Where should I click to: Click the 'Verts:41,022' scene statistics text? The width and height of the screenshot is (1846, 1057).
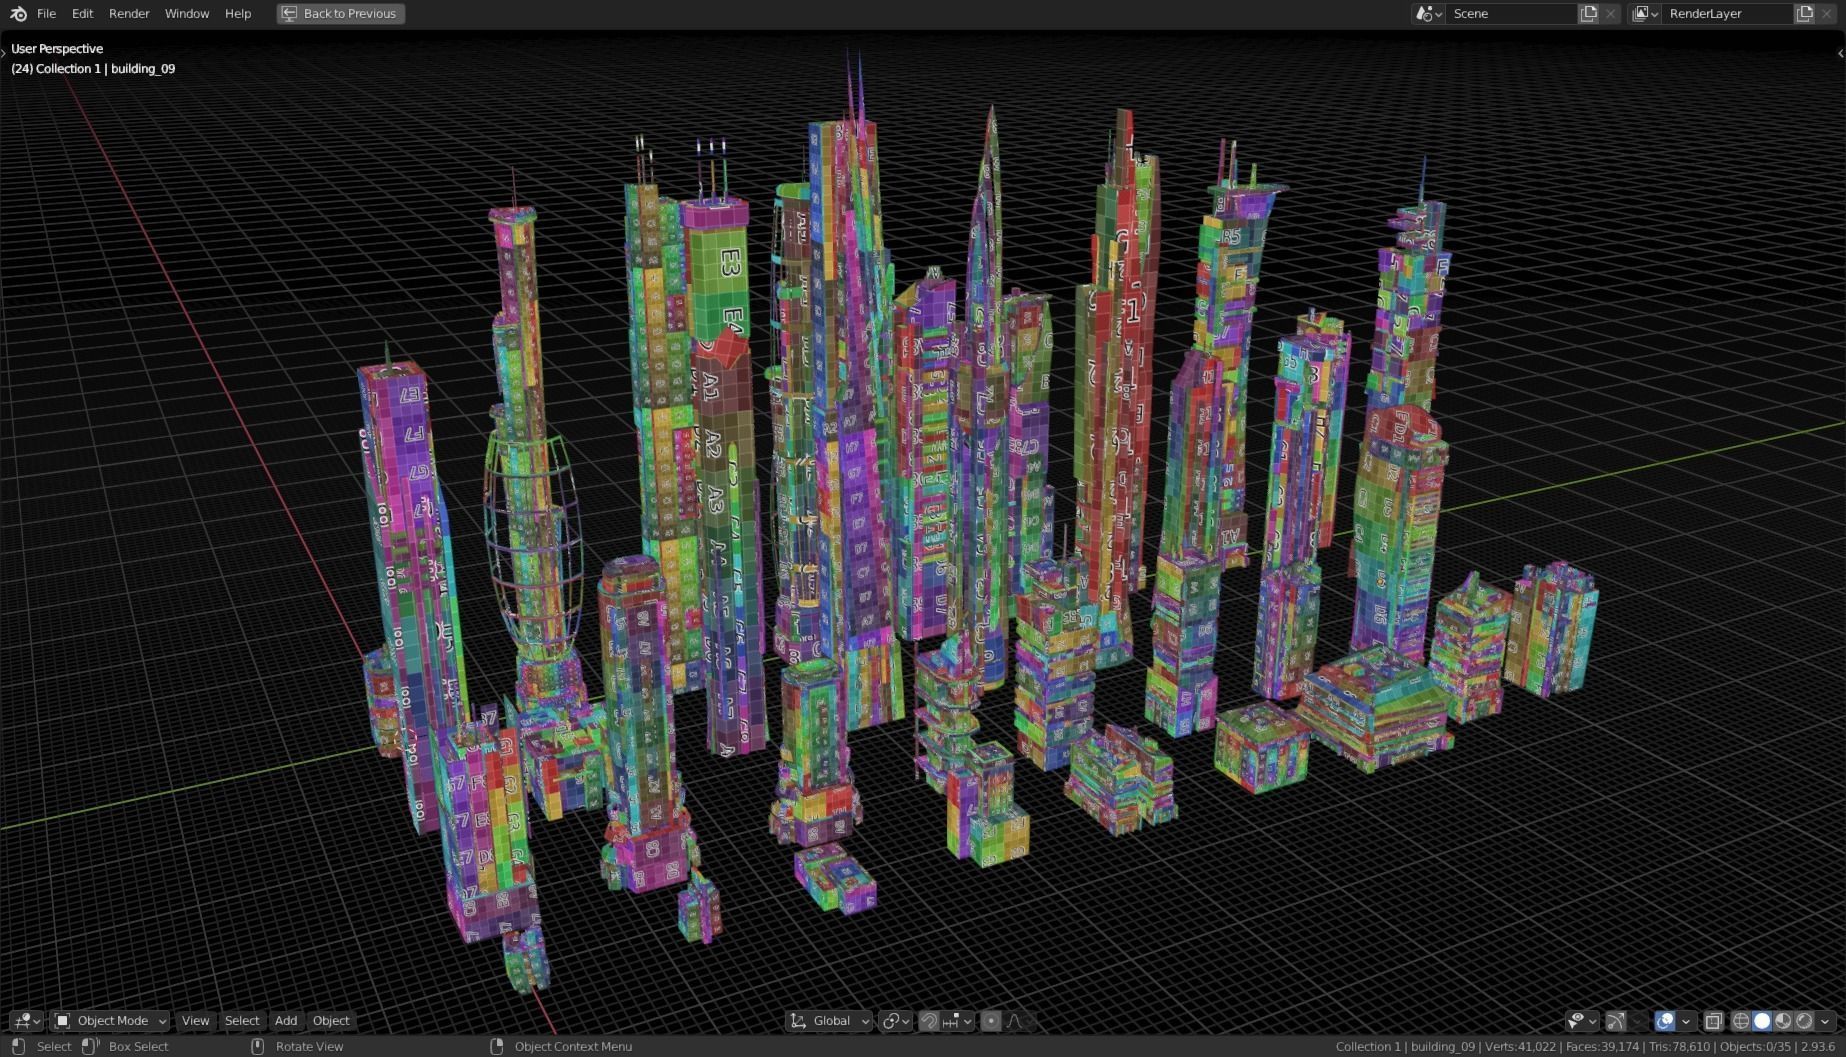pos(1520,1046)
